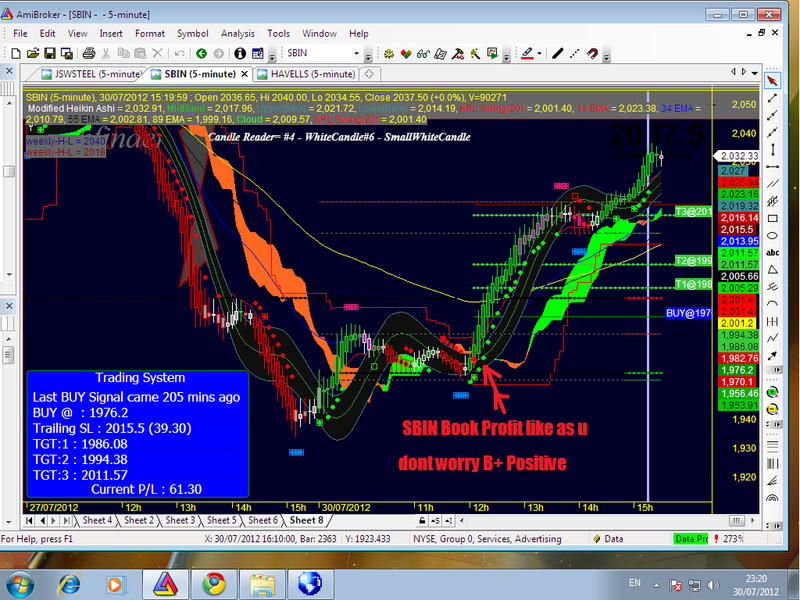The width and height of the screenshot is (800, 600).
Task: Open the Preferences gear icon in toolbar
Action: click(389, 53)
